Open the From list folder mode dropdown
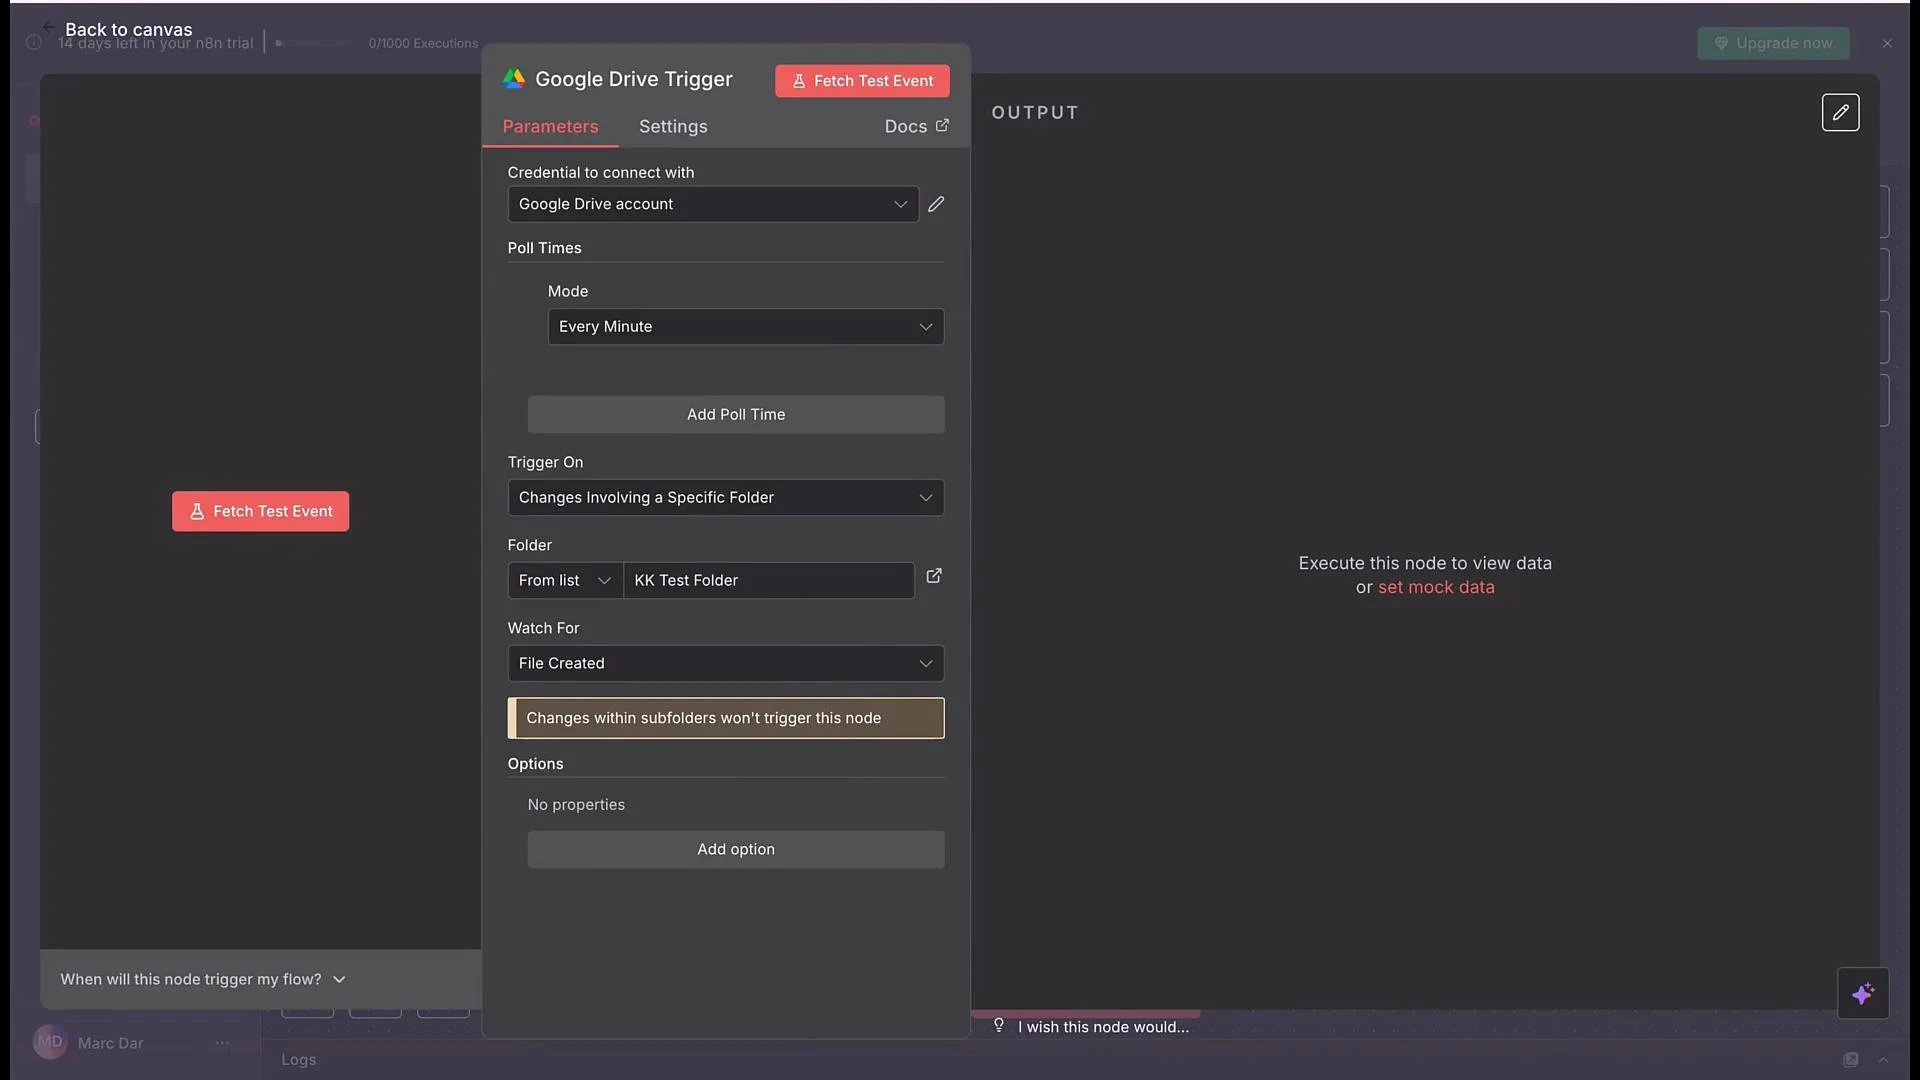The width and height of the screenshot is (1920, 1080). point(565,581)
